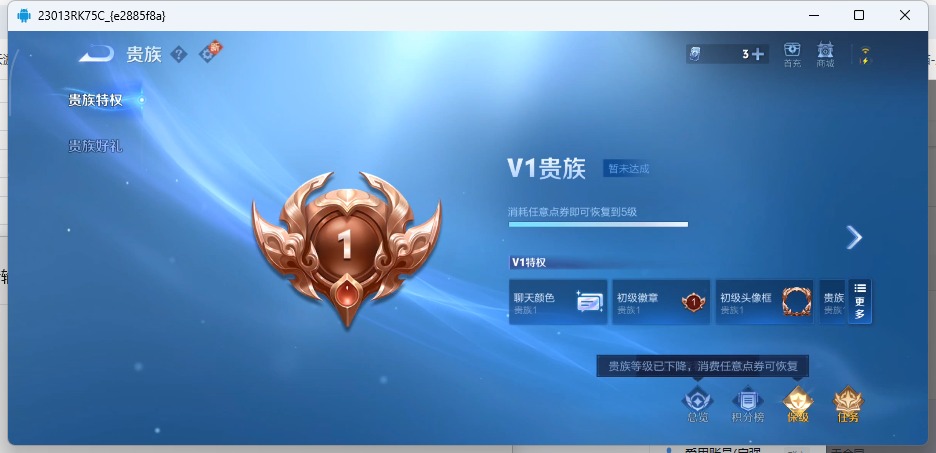This screenshot has height=453, width=936.
Task: Open the 保级 level protection
Action: tap(798, 405)
